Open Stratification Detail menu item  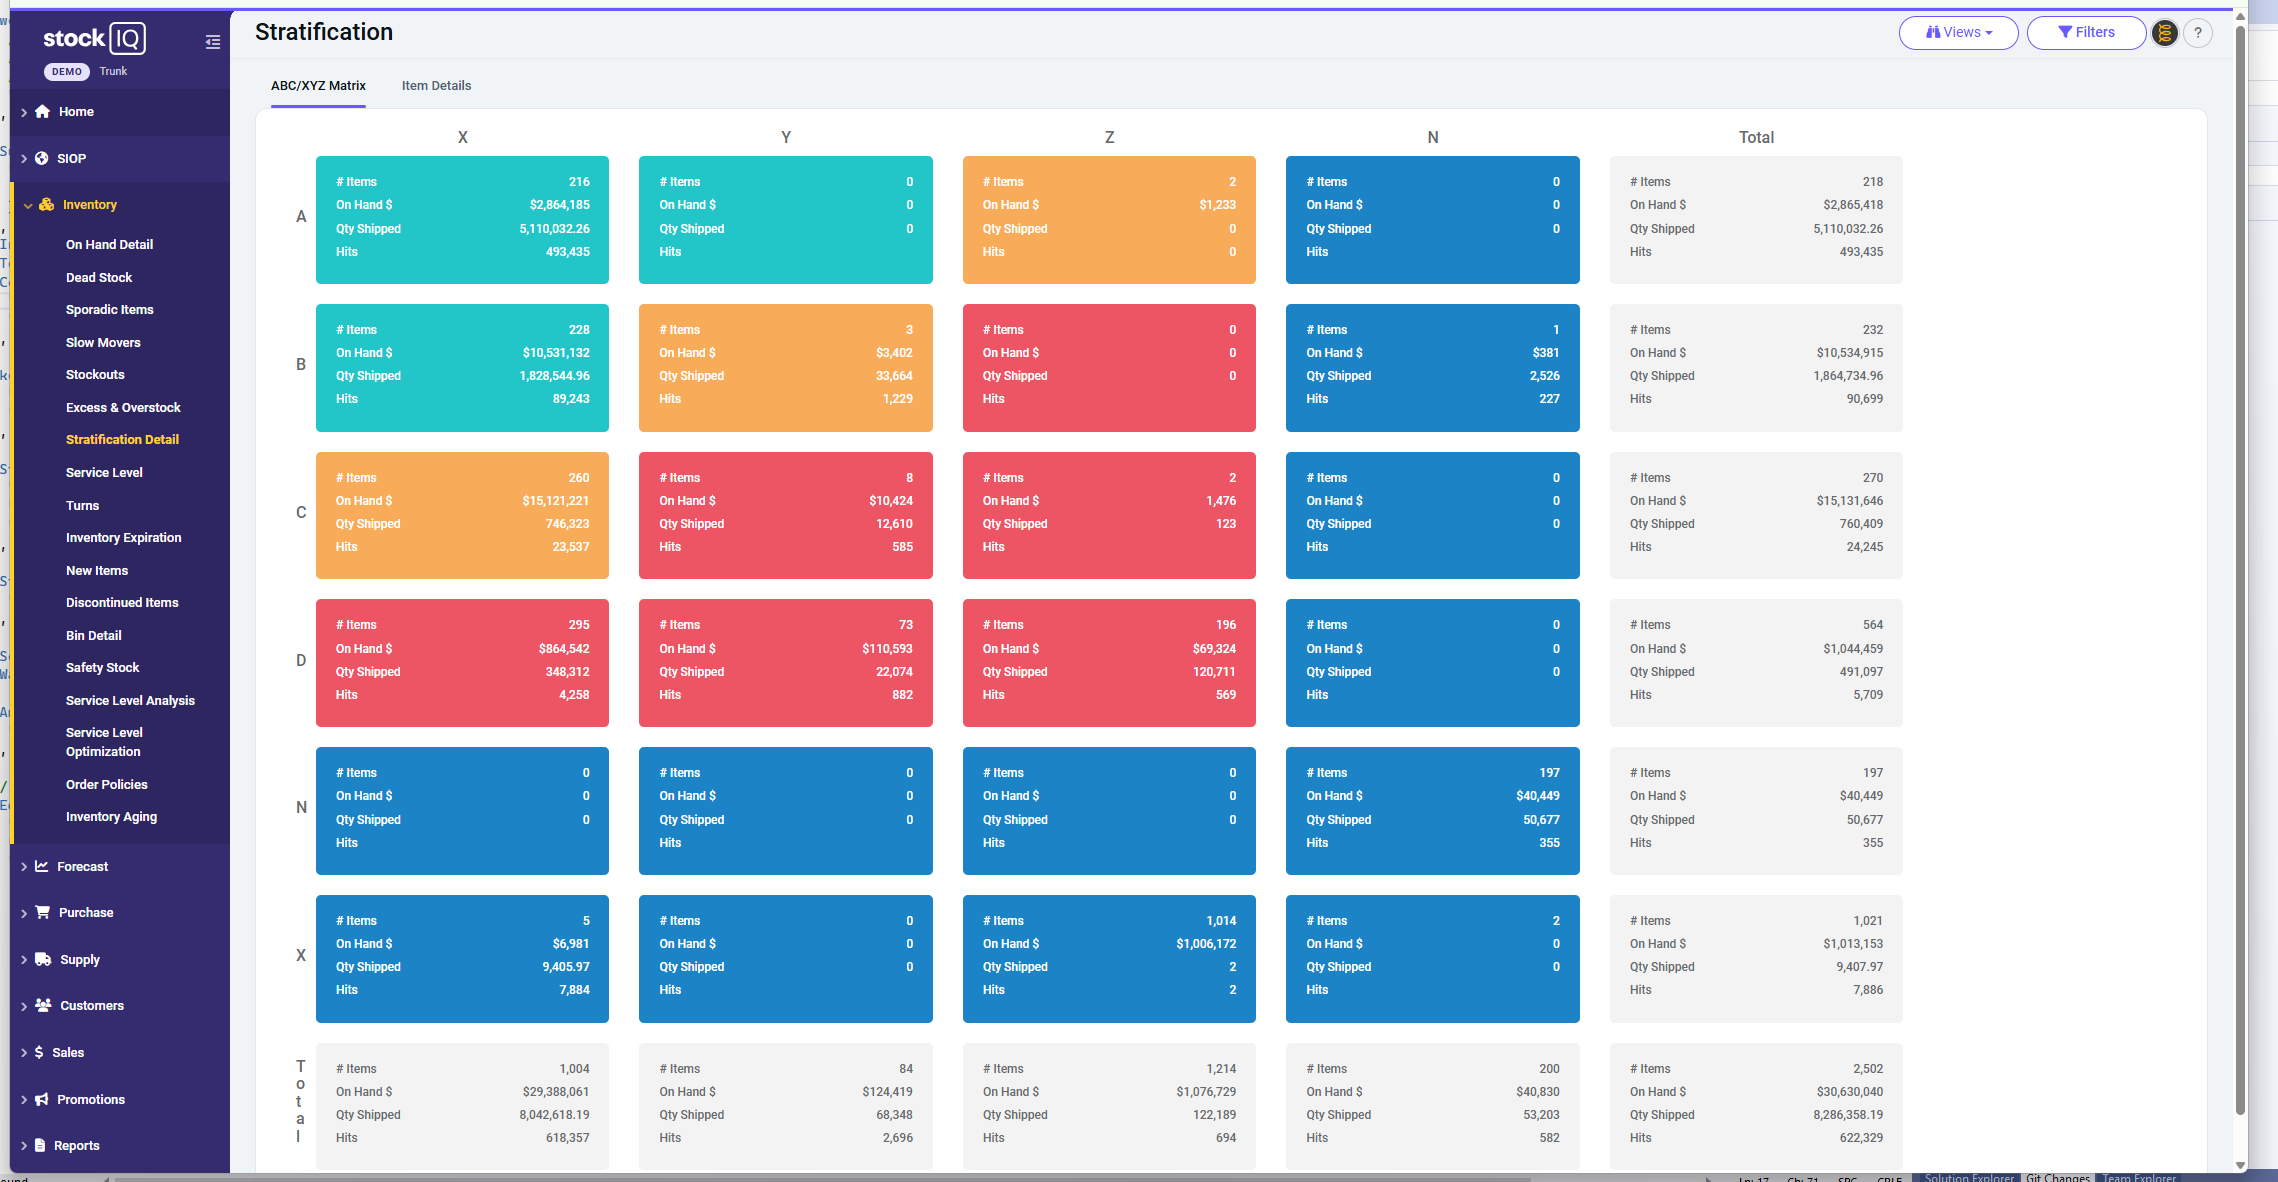122,439
